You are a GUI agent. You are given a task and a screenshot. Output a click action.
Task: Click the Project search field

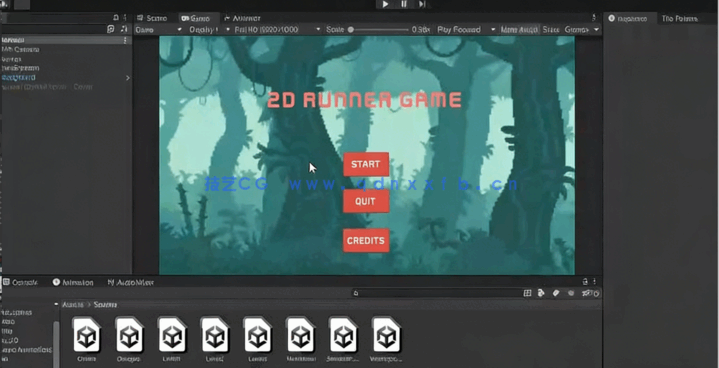coord(437,293)
